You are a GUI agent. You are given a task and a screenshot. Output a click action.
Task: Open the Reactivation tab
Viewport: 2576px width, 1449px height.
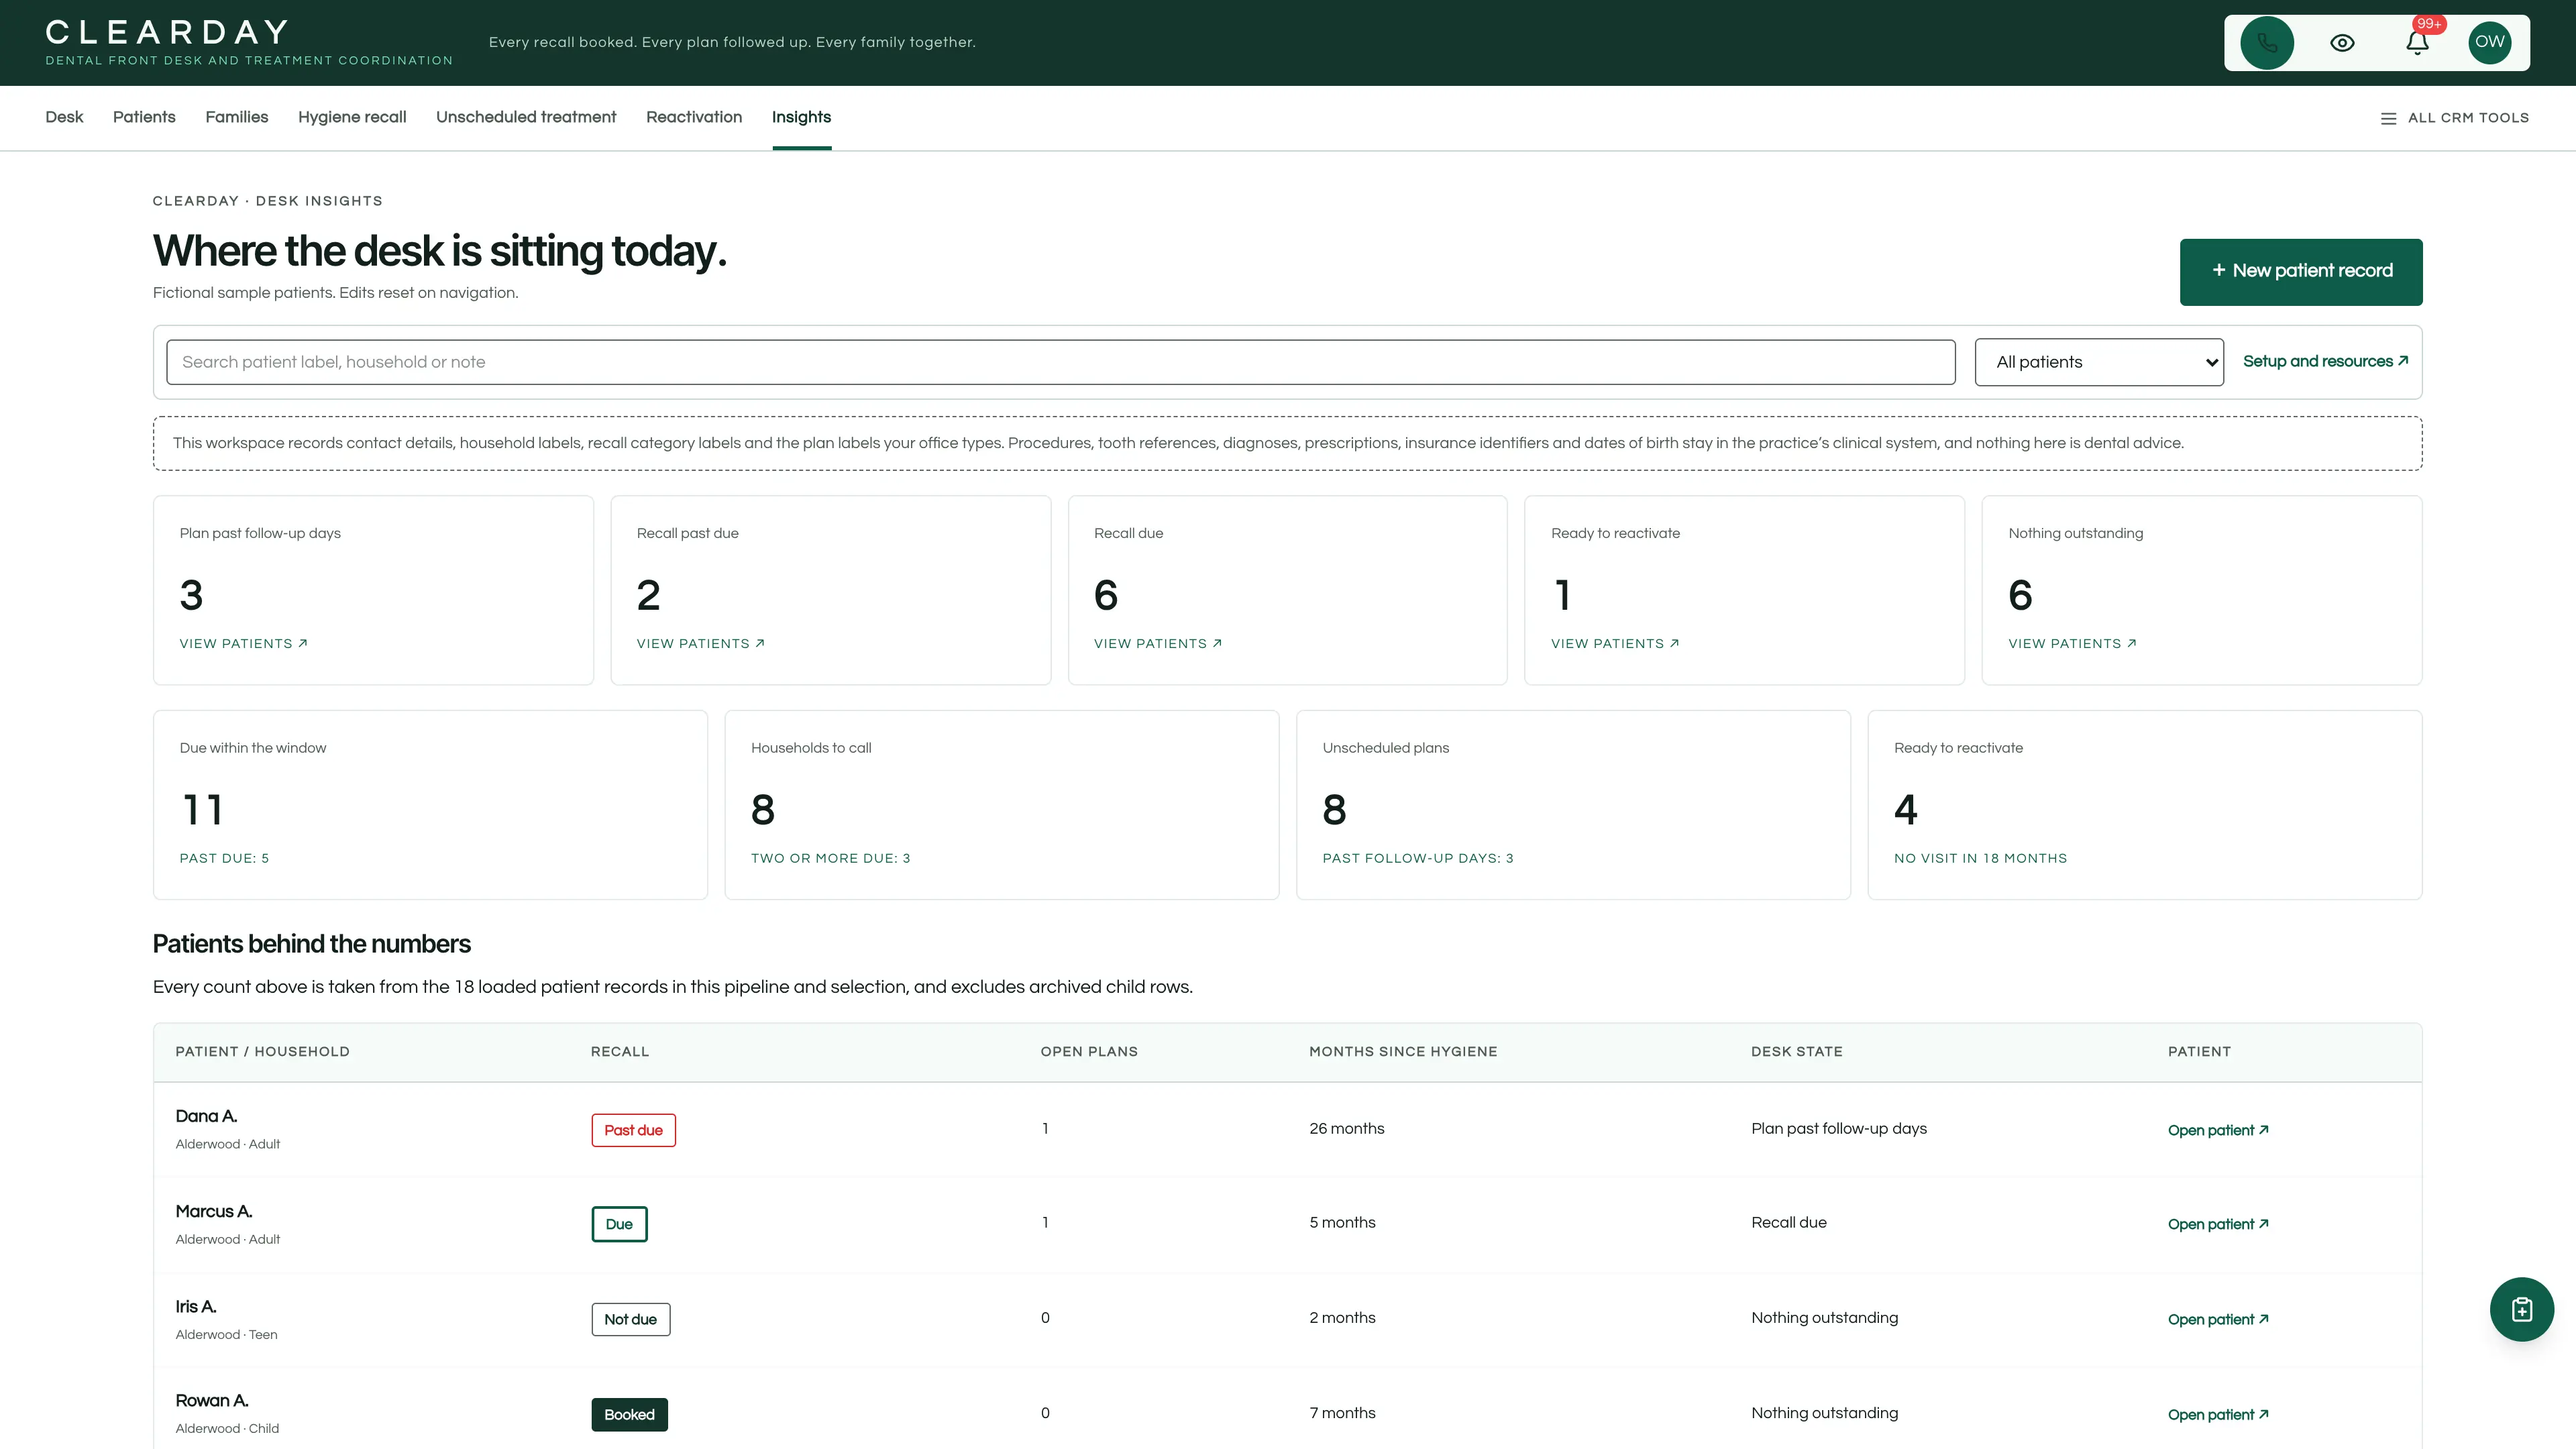pyautogui.click(x=694, y=117)
